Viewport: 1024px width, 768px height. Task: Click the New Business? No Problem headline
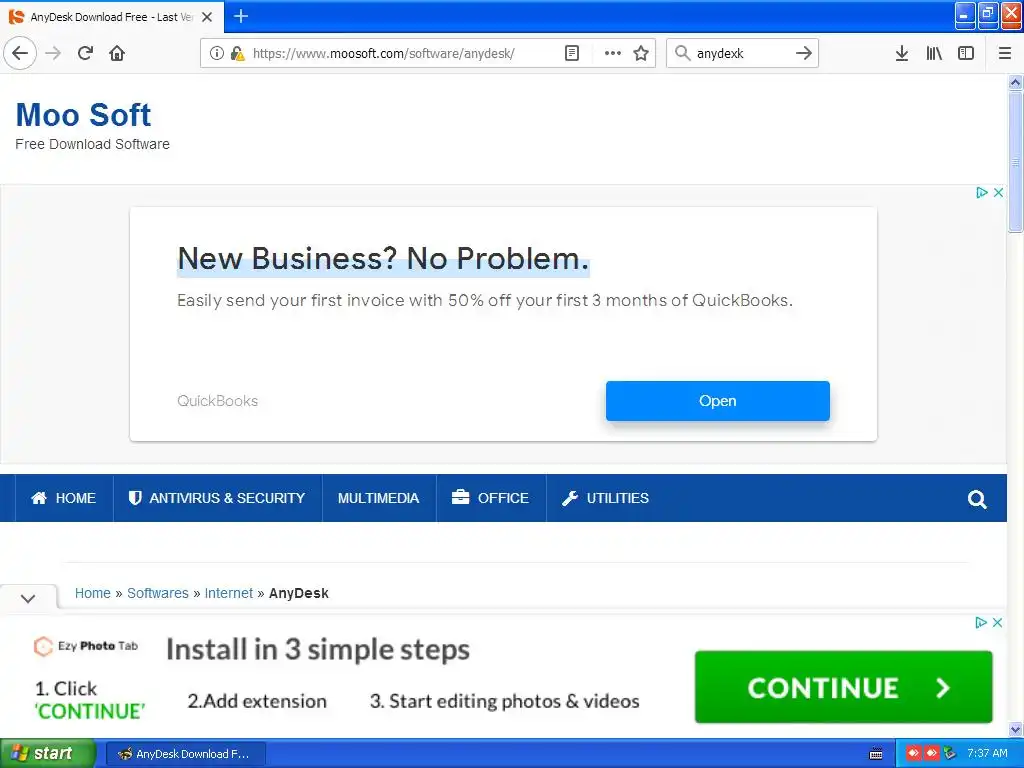click(x=383, y=259)
